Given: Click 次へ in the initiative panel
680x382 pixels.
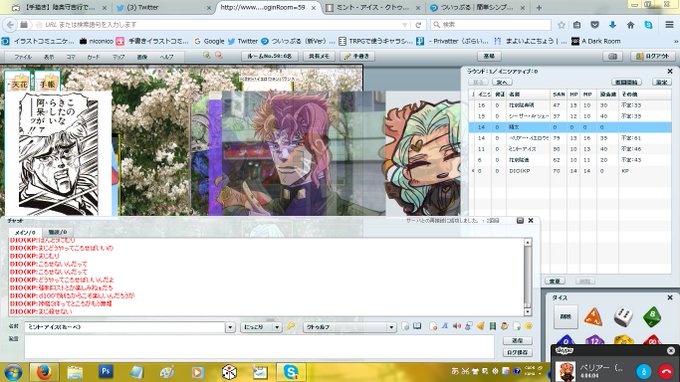Looking at the screenshot, I should pos(502,82).
